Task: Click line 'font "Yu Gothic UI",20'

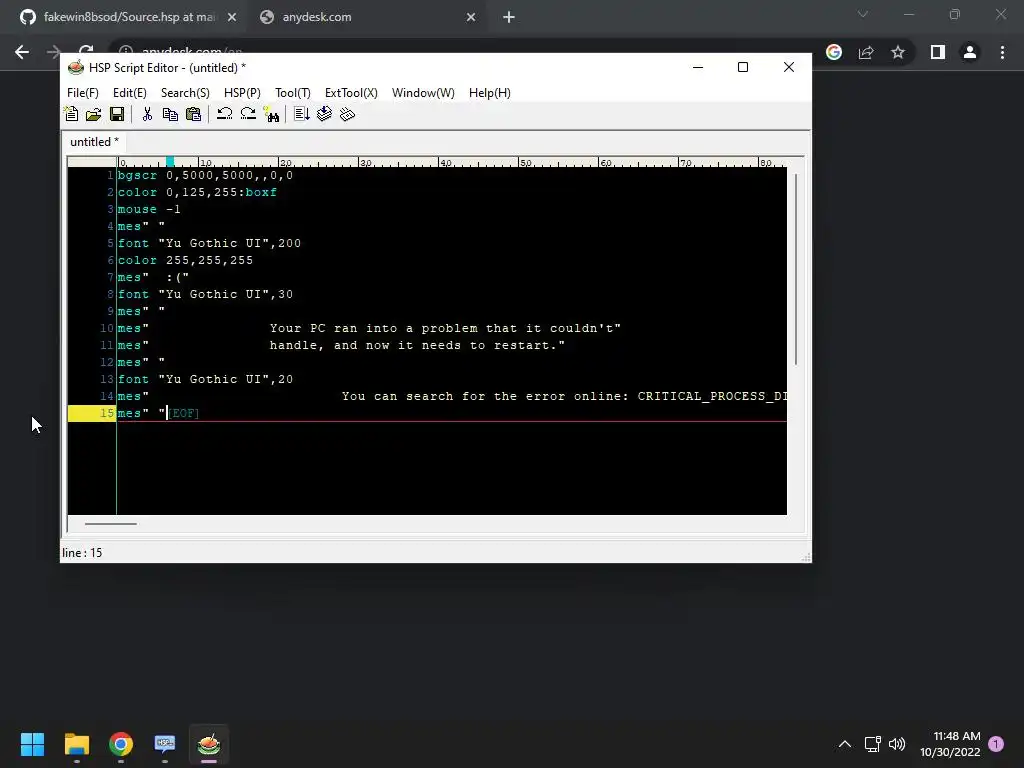Action: 205,379
